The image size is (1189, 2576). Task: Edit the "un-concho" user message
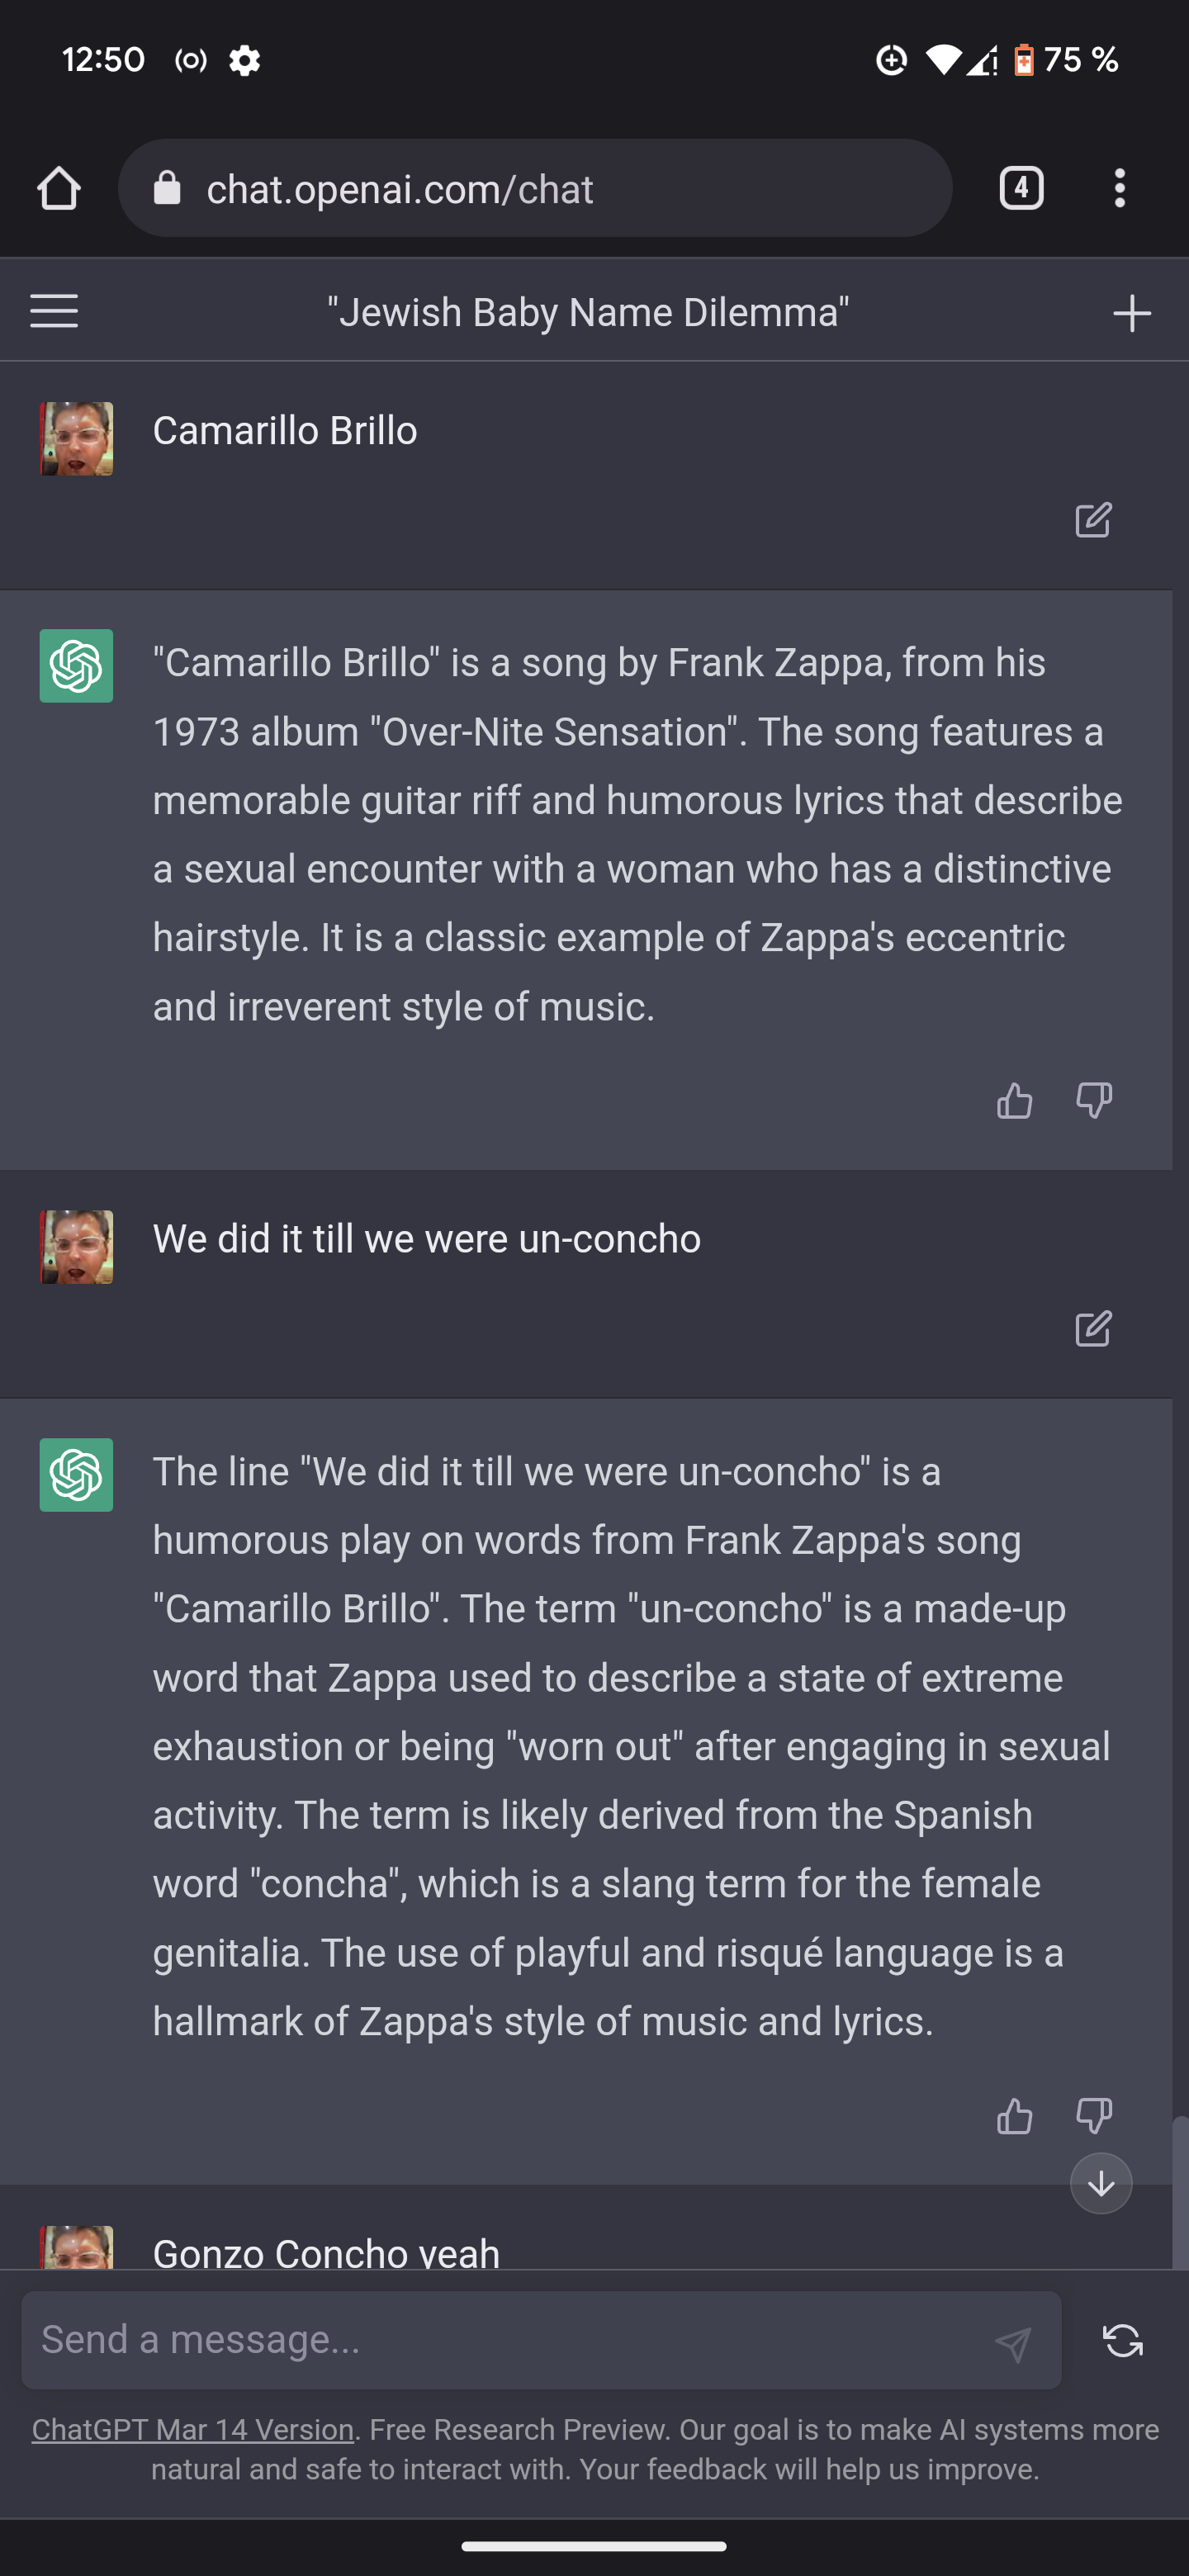[1092, 1328]
